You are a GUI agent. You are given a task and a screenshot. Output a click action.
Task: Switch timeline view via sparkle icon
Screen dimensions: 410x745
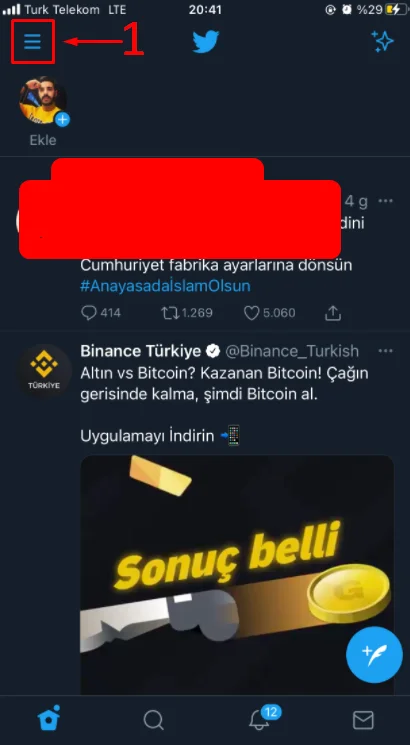pos(382,41)
